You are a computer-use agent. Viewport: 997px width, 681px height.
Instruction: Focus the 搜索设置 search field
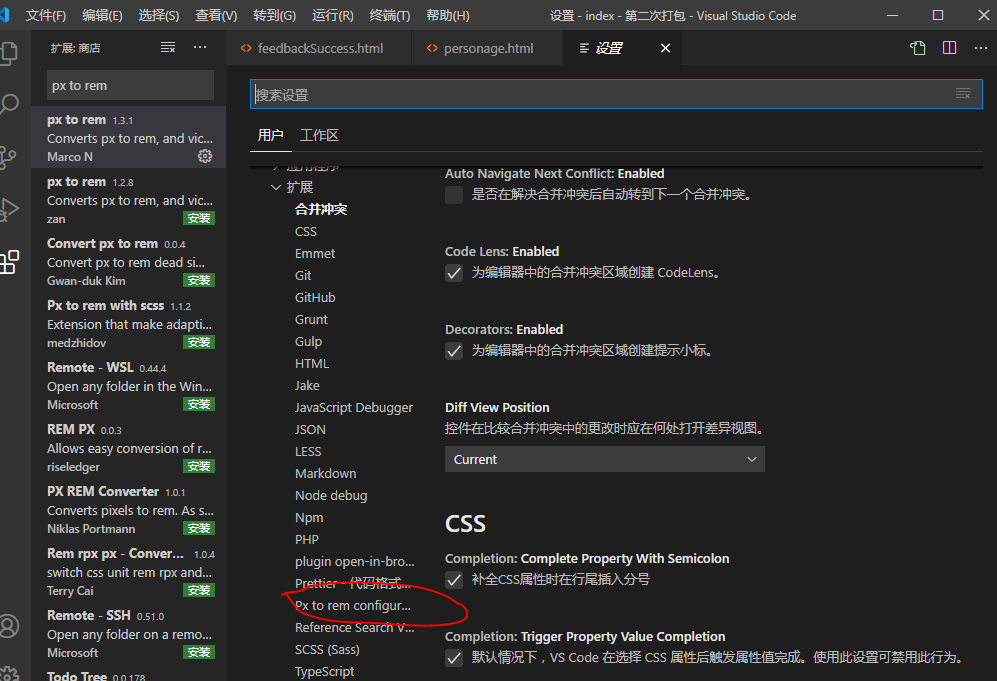click(616, 94)
